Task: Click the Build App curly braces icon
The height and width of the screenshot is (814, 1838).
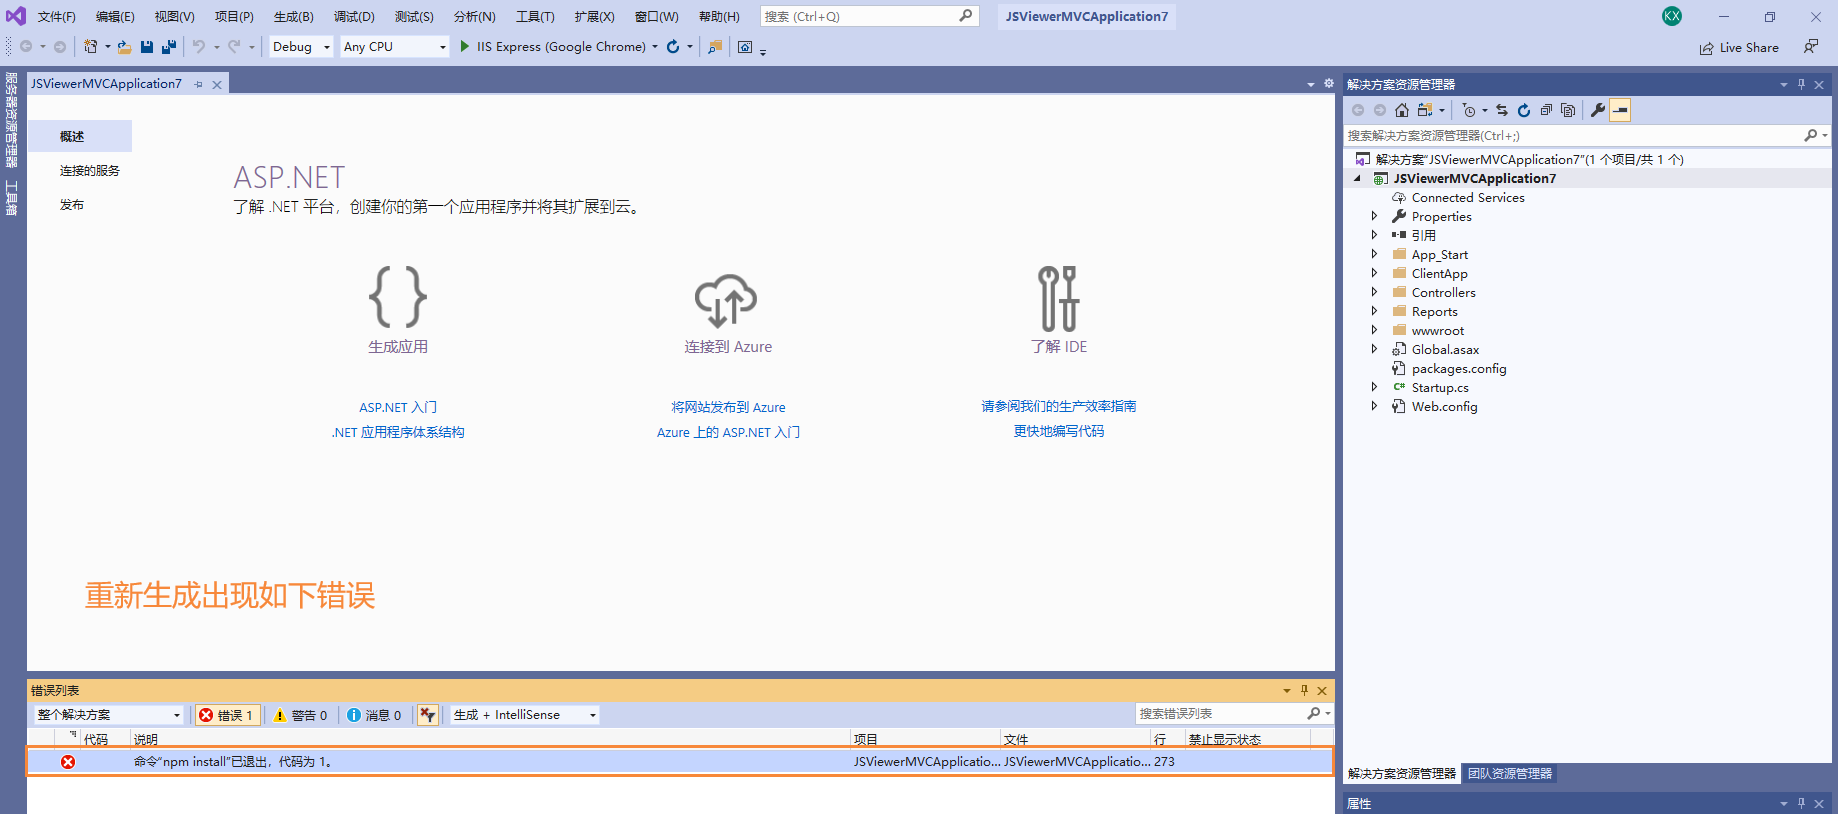Action: (398, 297)
